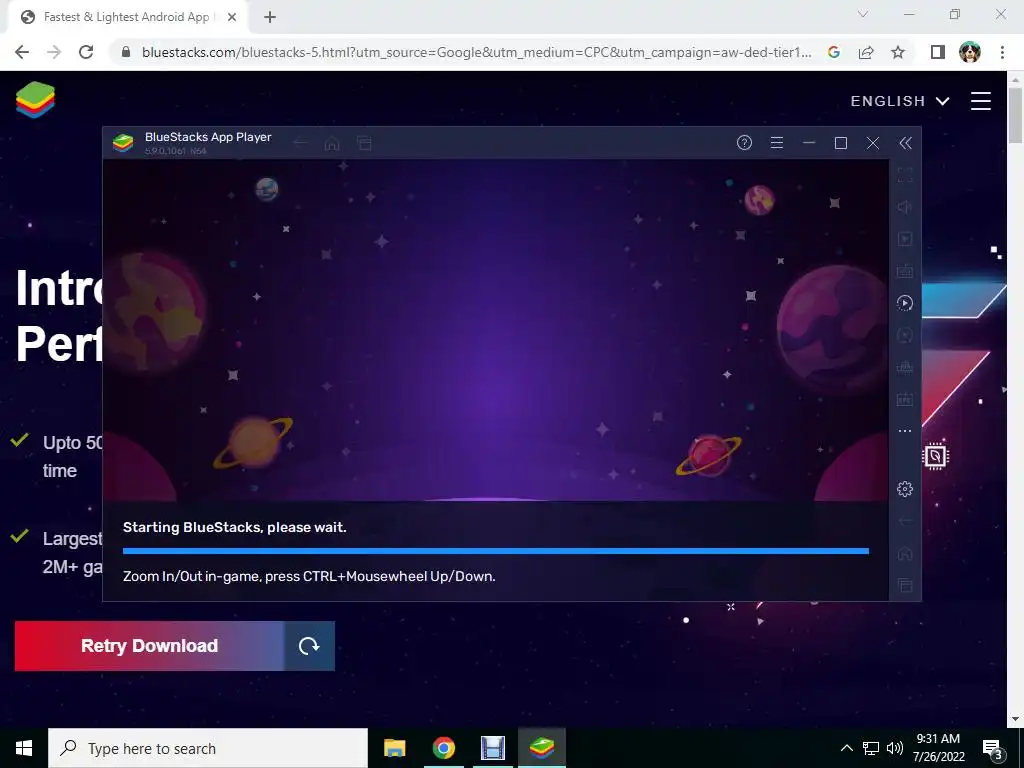Reload the page in Chrome

click(86, 52)
